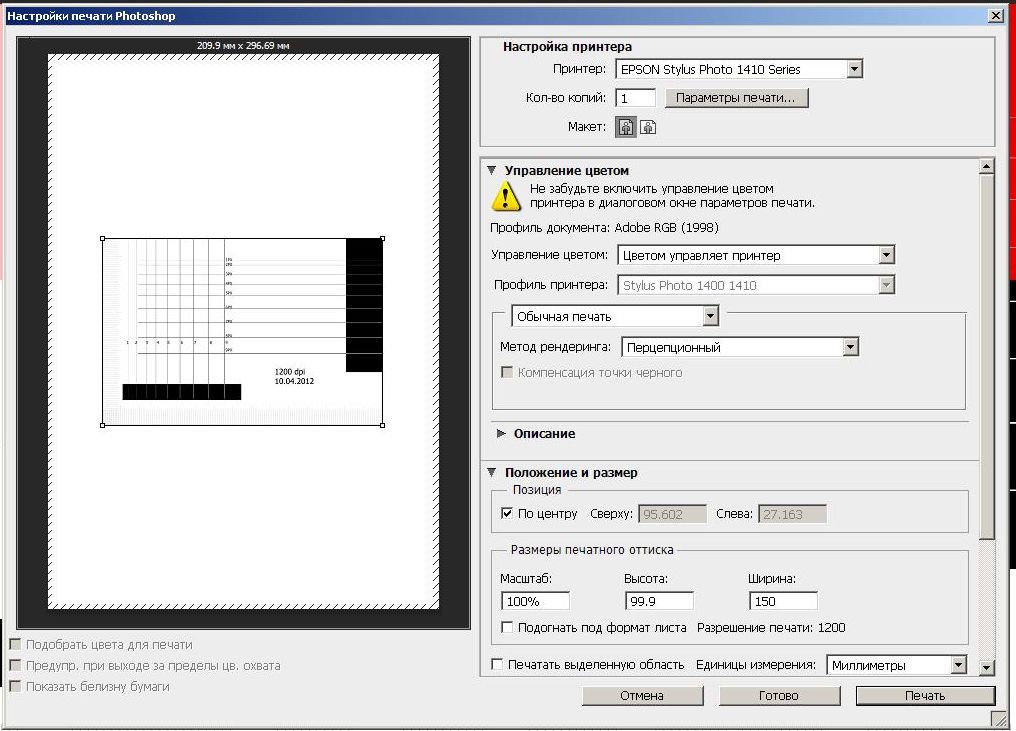Click the vertical scrollbar thumb in settings panel
The image size is (1016, 731).
pos(986,356)
